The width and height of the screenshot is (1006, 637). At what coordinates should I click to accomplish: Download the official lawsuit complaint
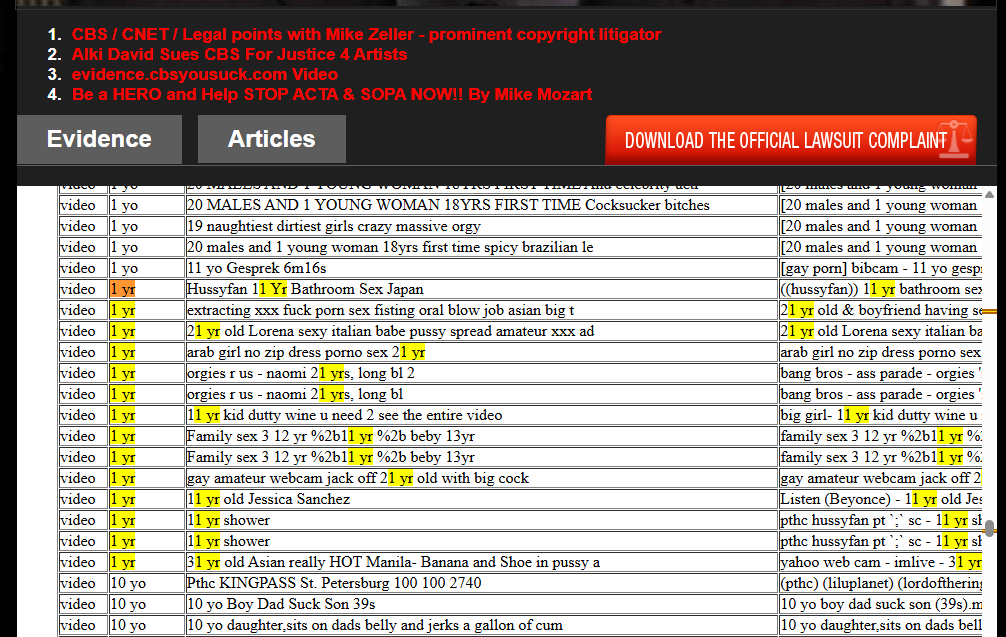point(785,140)
